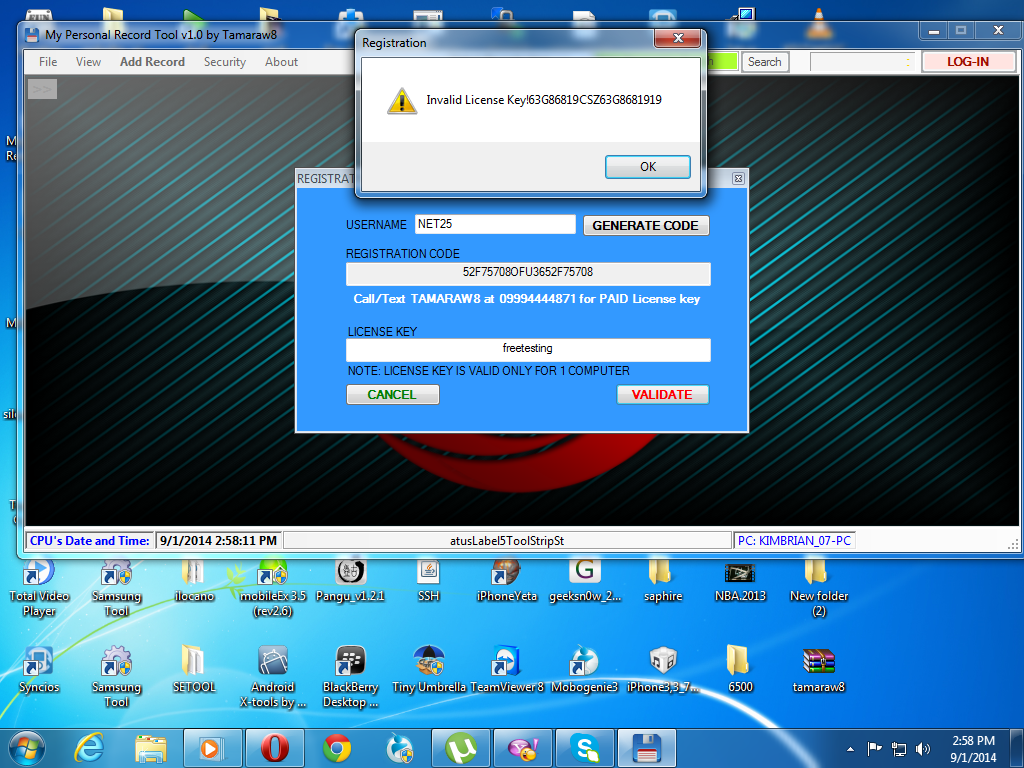
Task: Expand the side panel with the >> button
Action: pos(42,89)
